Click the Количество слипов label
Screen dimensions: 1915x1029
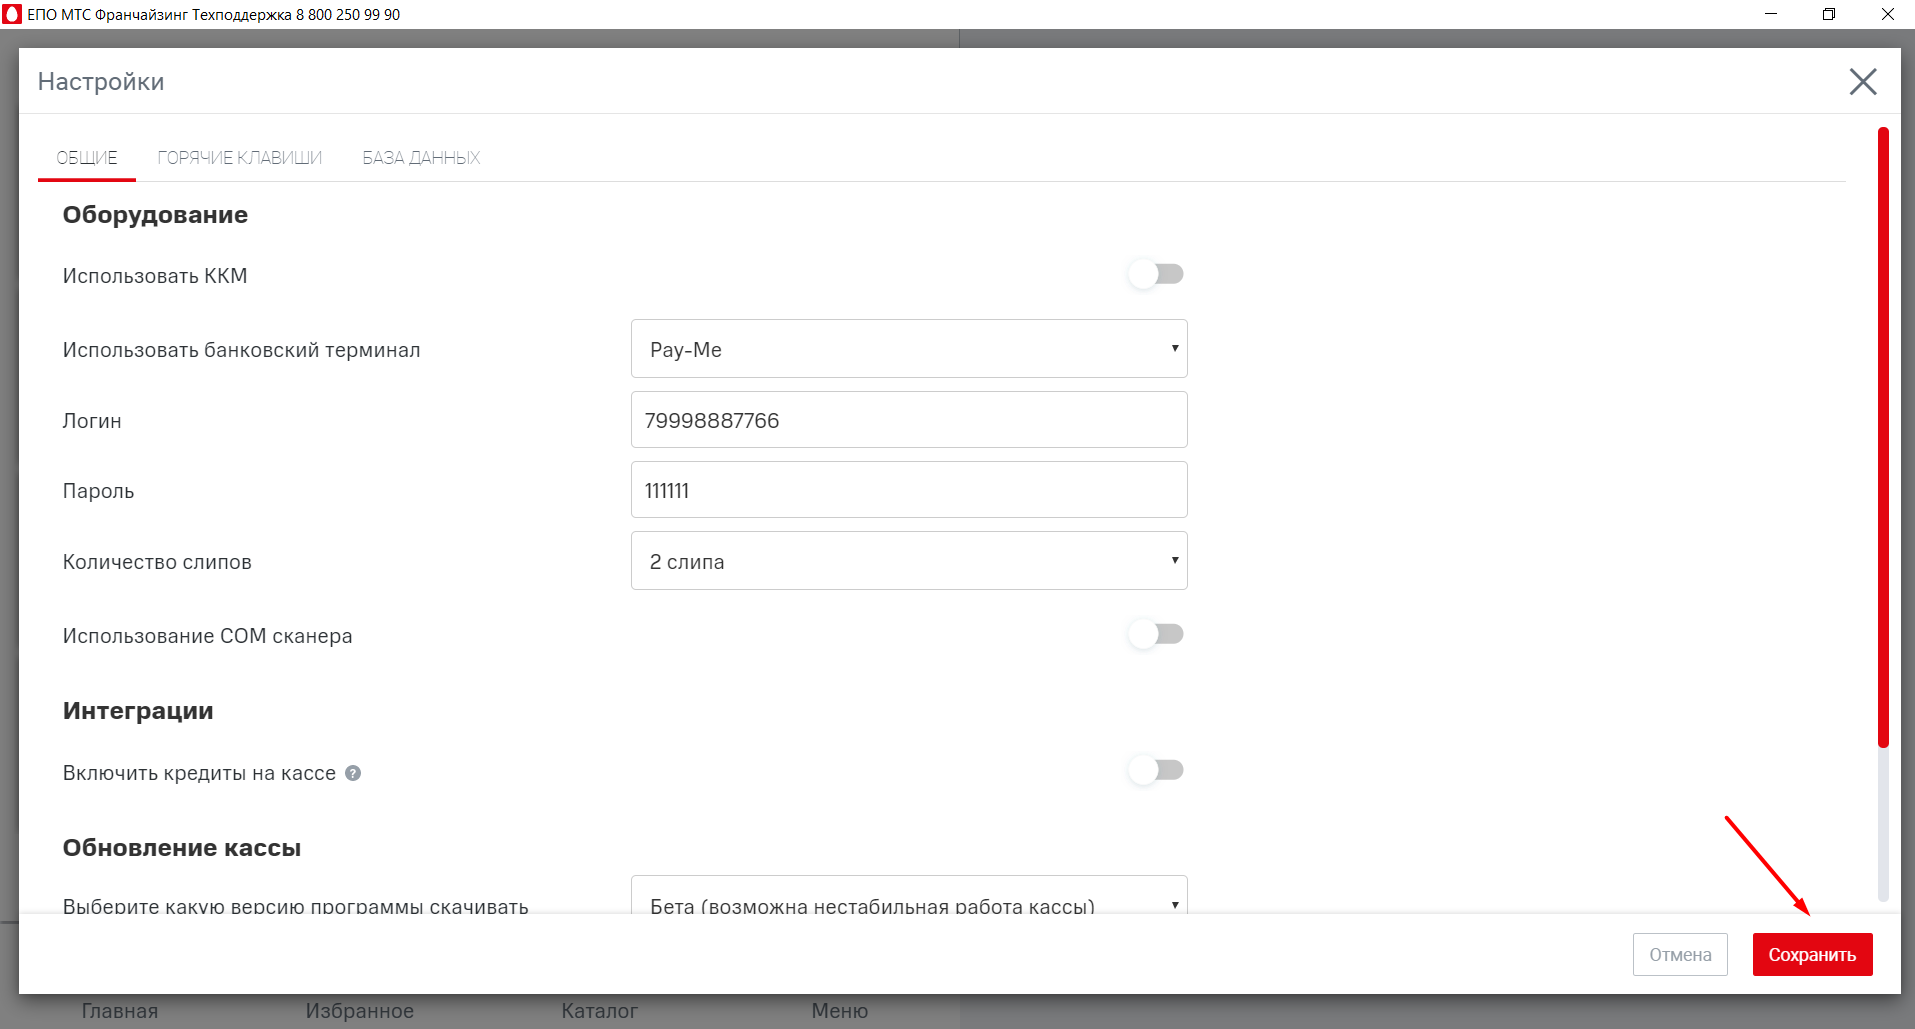(x=157, y=562)
